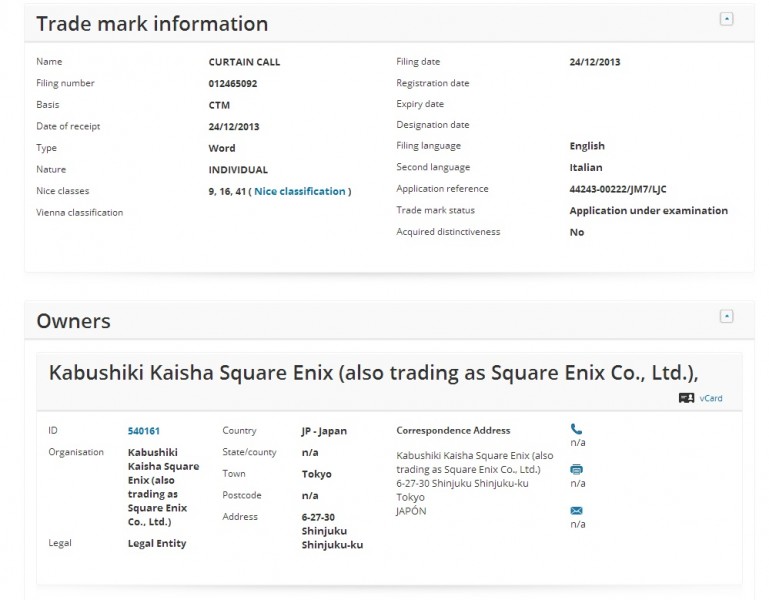Click the fax printer icon

[x=576, y=469]
